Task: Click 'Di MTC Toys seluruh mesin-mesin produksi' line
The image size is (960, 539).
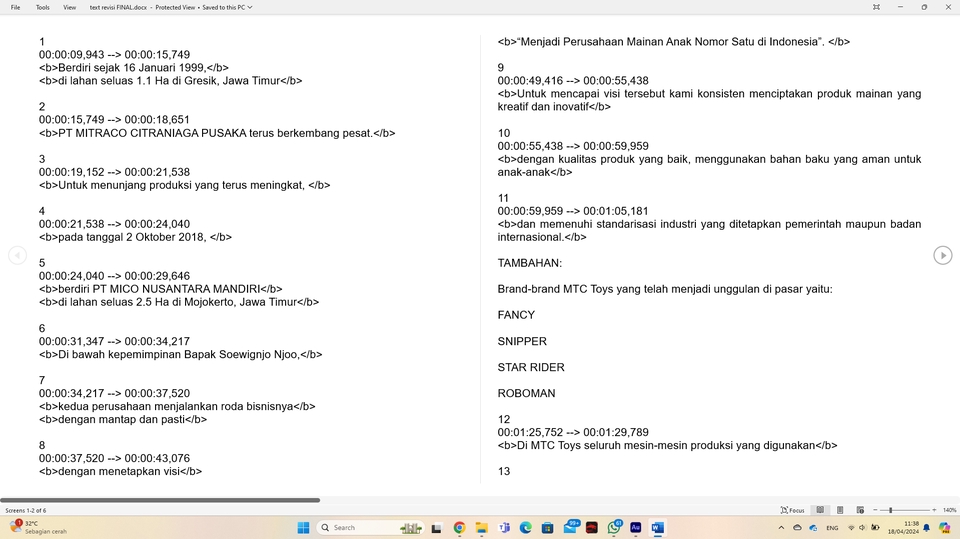Action: (x=667, y=445)
